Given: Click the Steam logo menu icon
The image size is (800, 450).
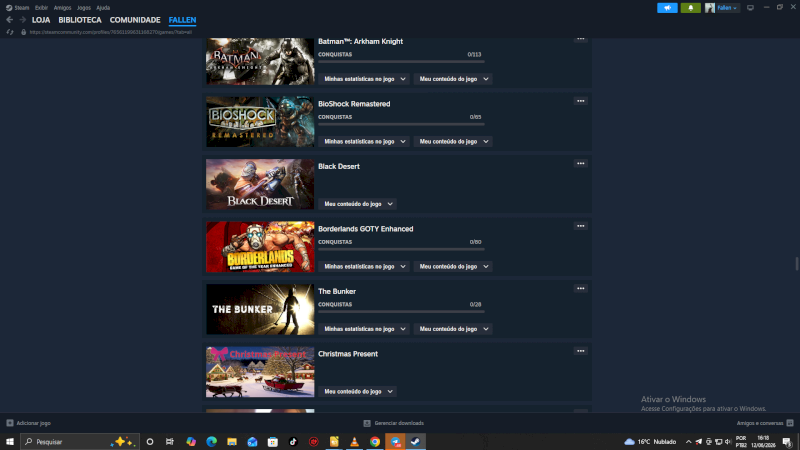Looking at the screenshot, I should [x=9, y=8].
